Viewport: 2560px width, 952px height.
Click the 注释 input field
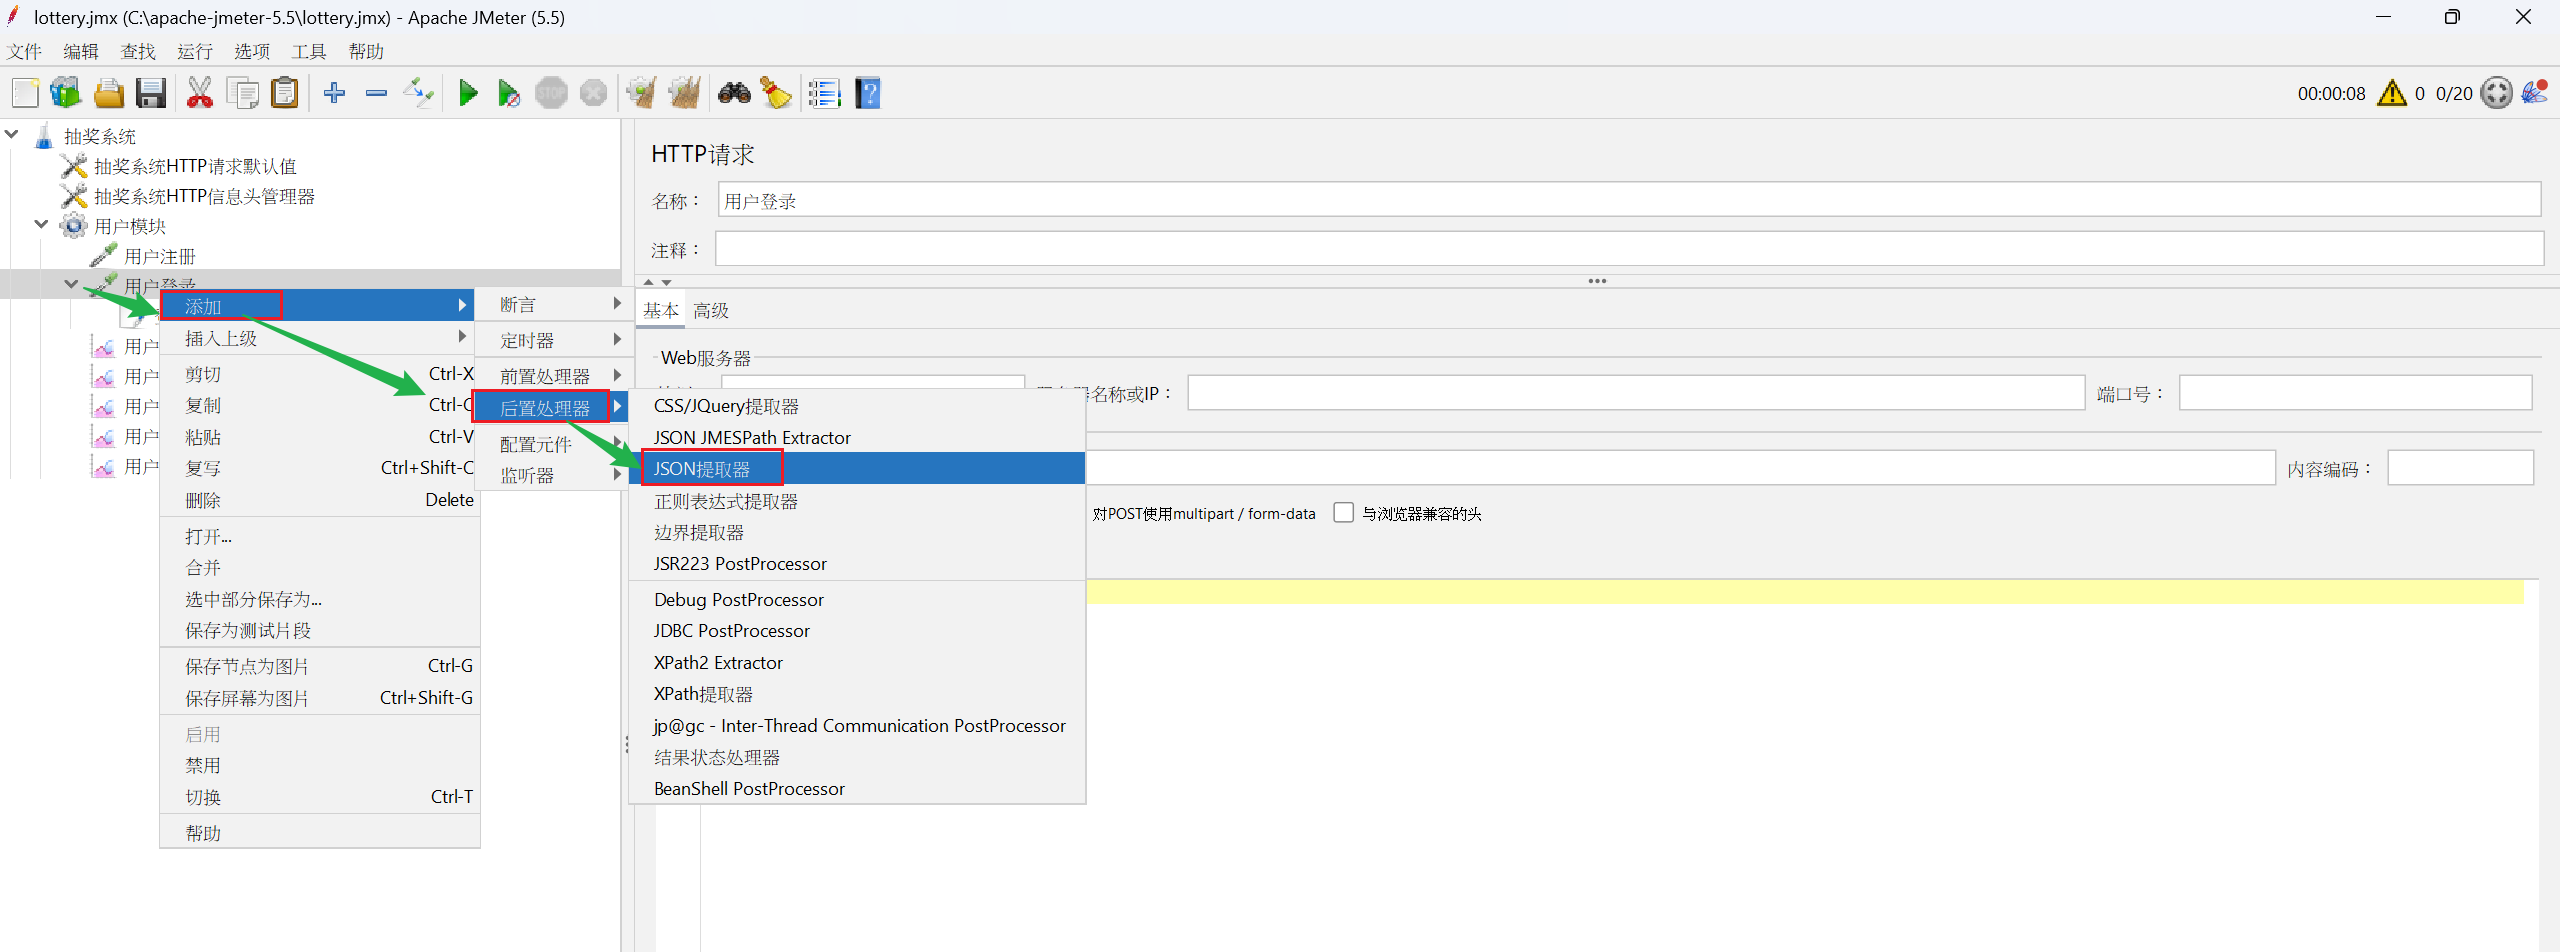(1629, 249)
